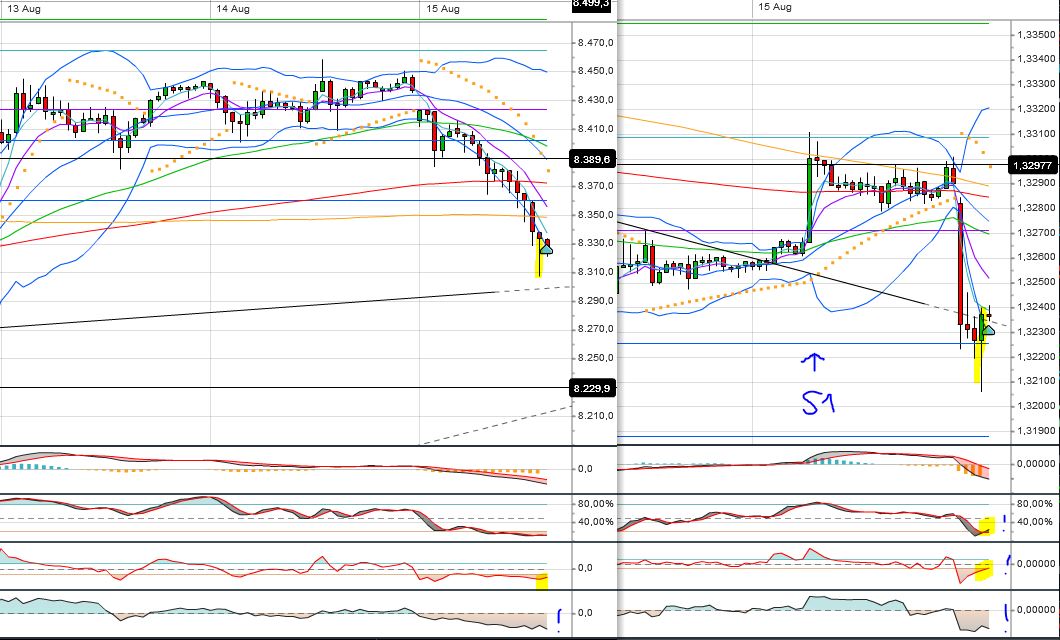The image size is (1060, 640).
Task: Click the 1,32300 axis value
Action: coord(1036,332)
